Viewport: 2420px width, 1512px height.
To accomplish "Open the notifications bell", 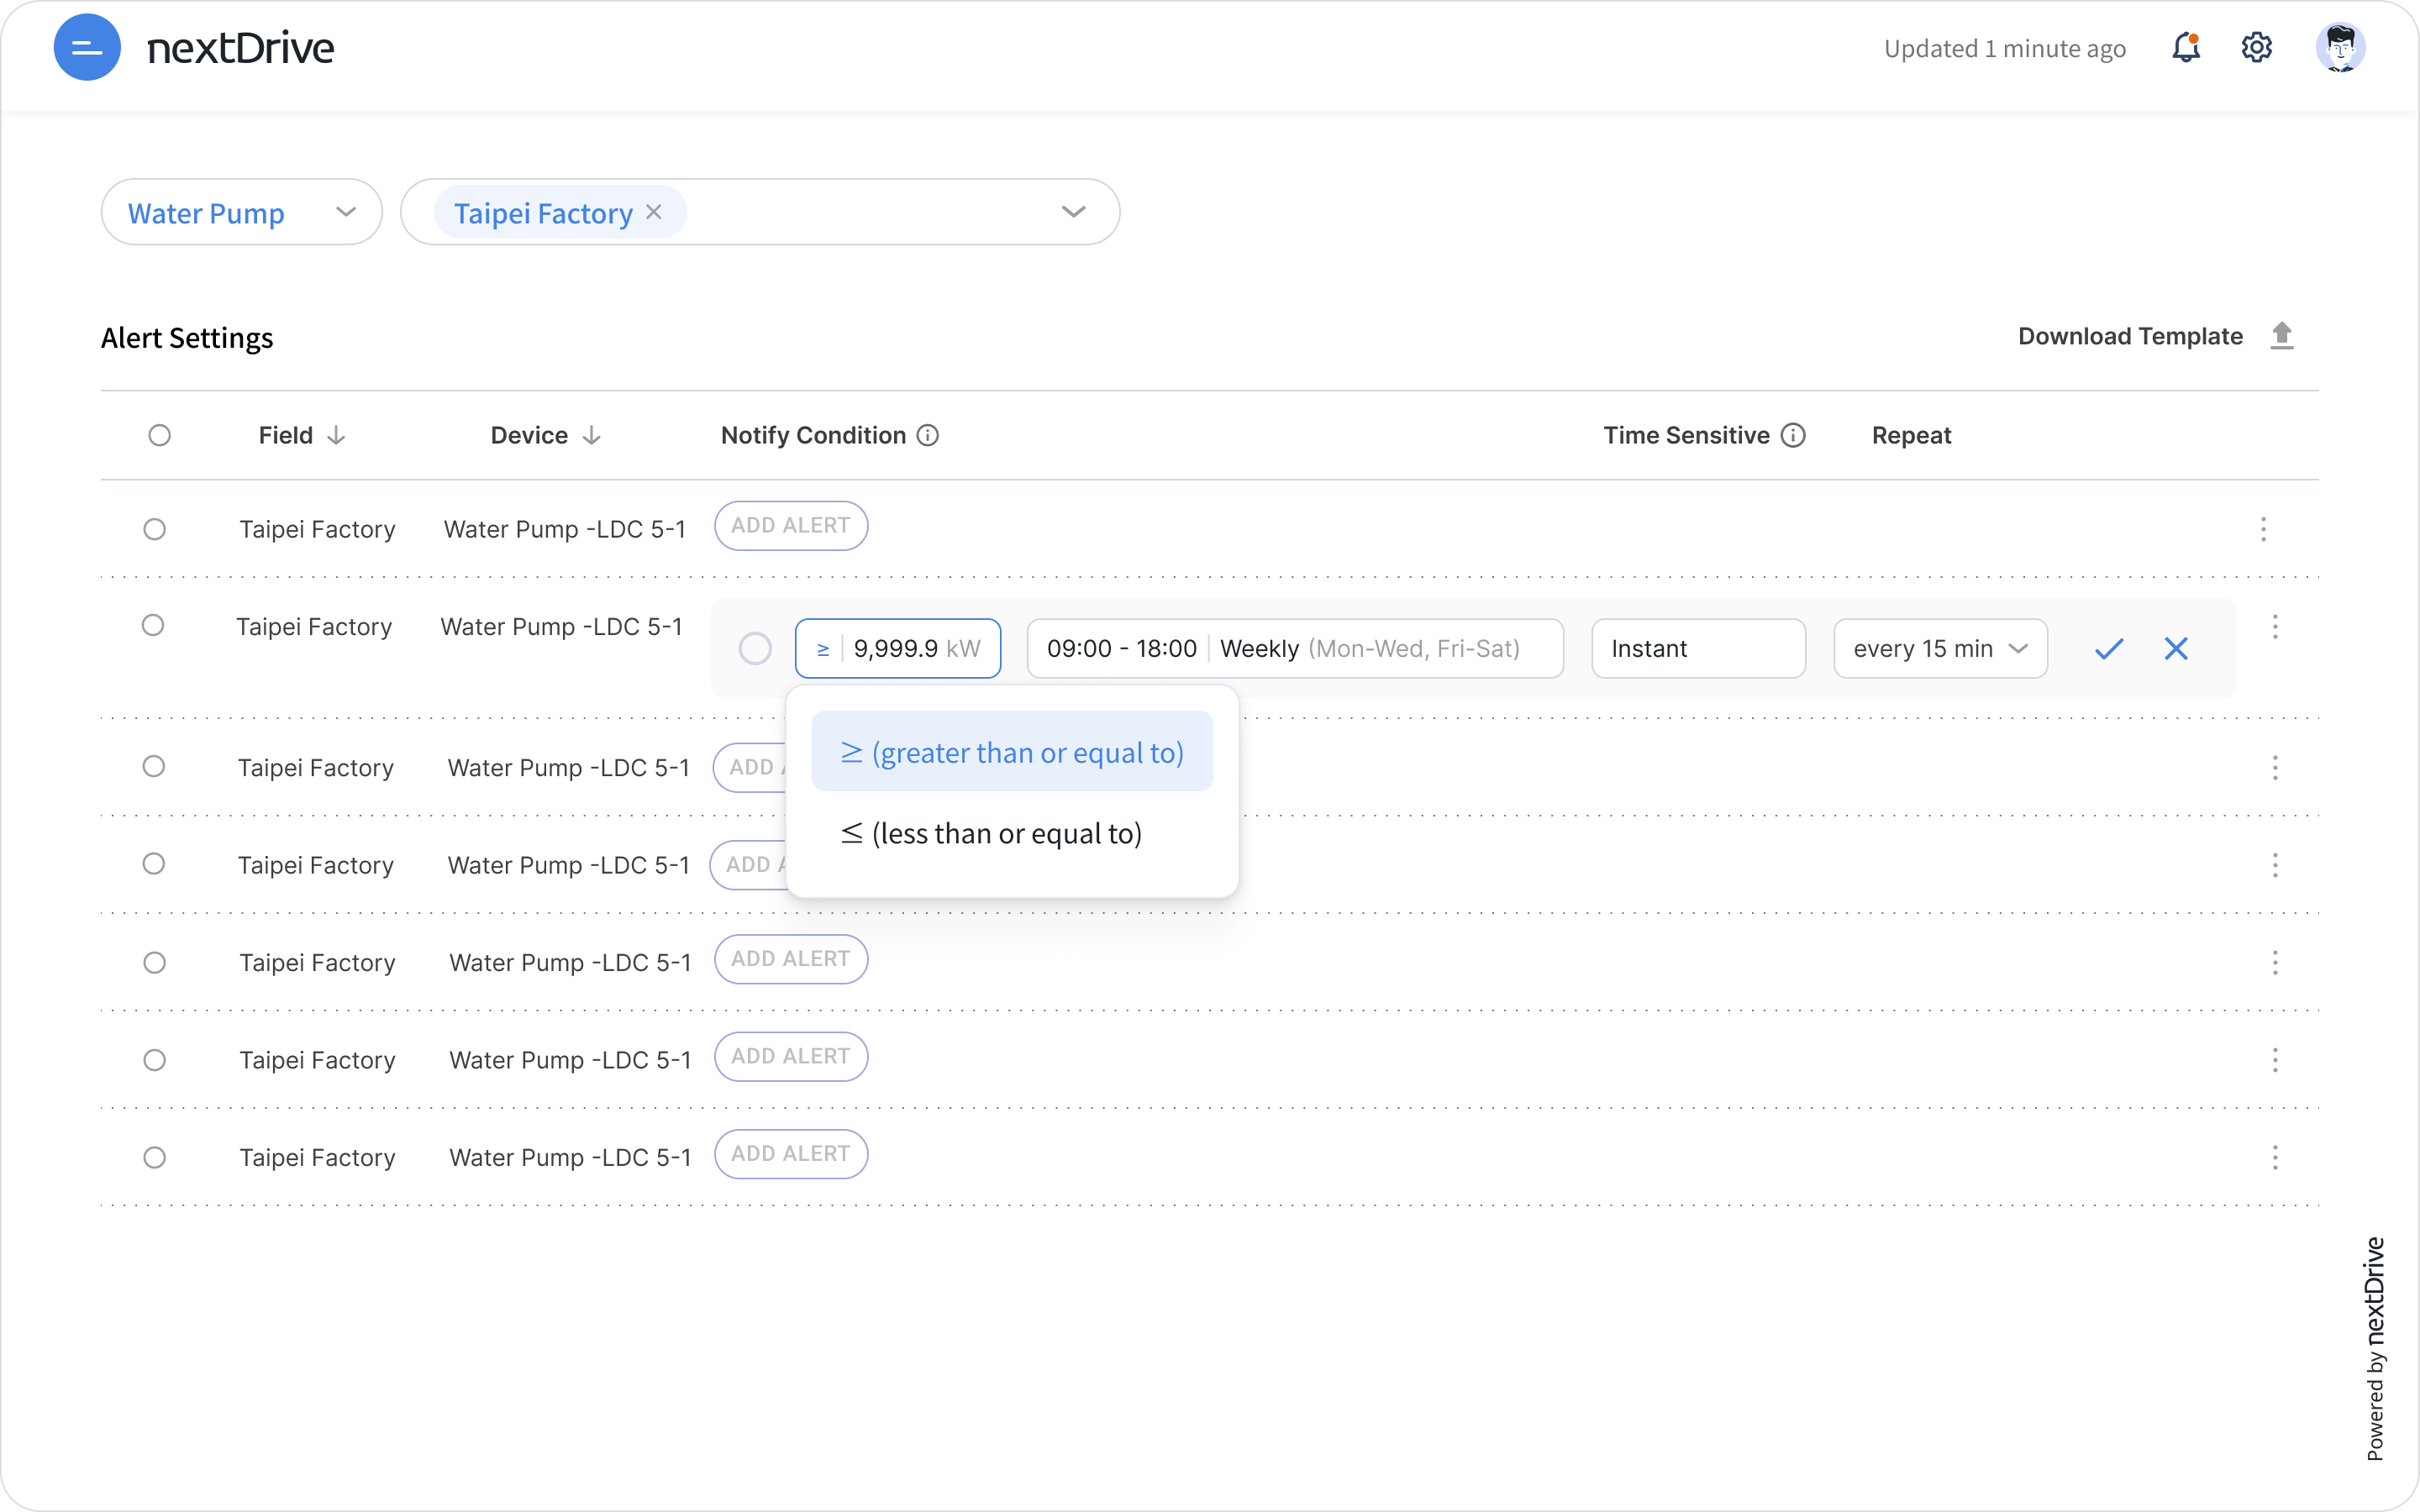I will 2186,47.
